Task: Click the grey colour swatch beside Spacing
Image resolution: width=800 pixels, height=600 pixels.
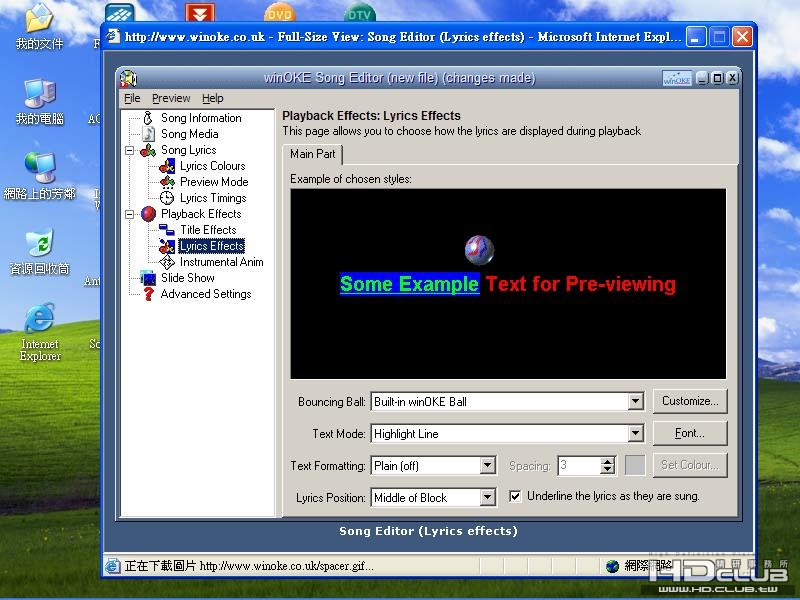Action: pos(635,465)
